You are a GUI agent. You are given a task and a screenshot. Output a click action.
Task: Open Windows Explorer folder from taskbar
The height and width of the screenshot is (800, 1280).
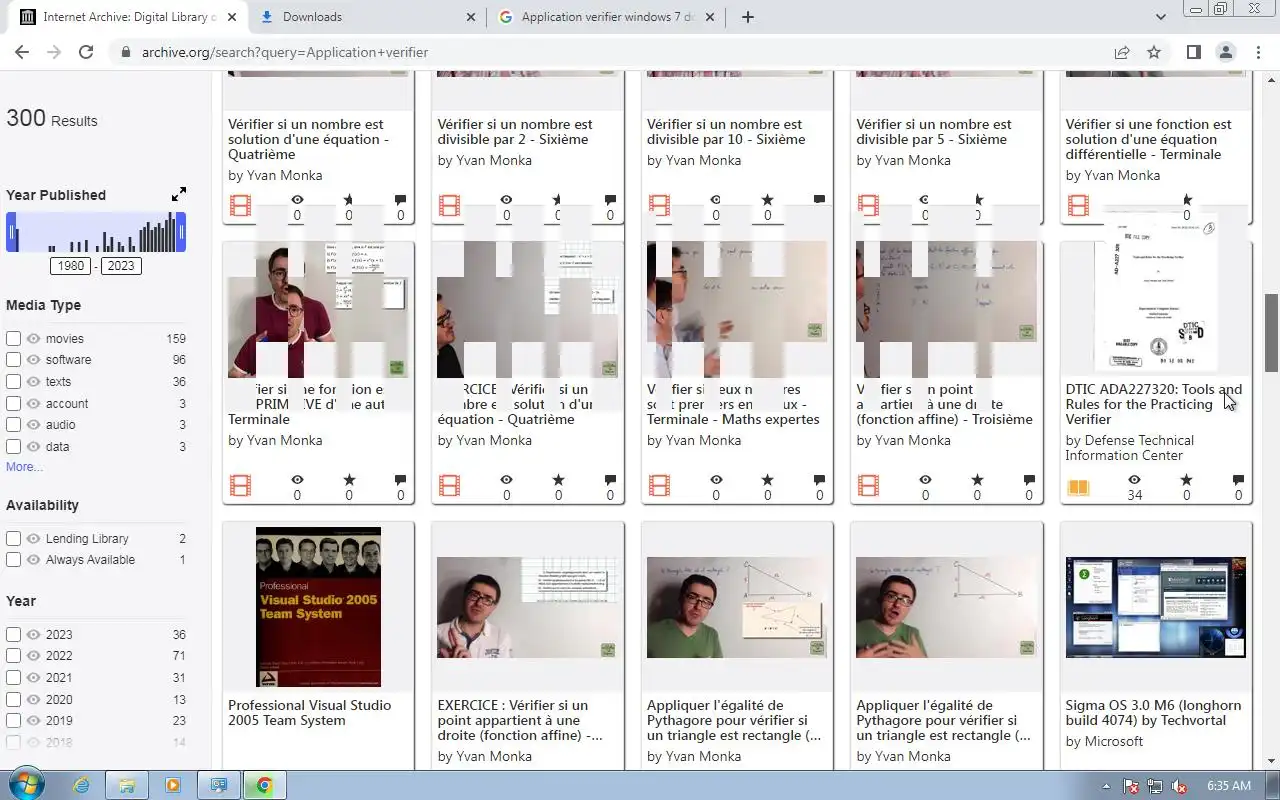point(127,785)
